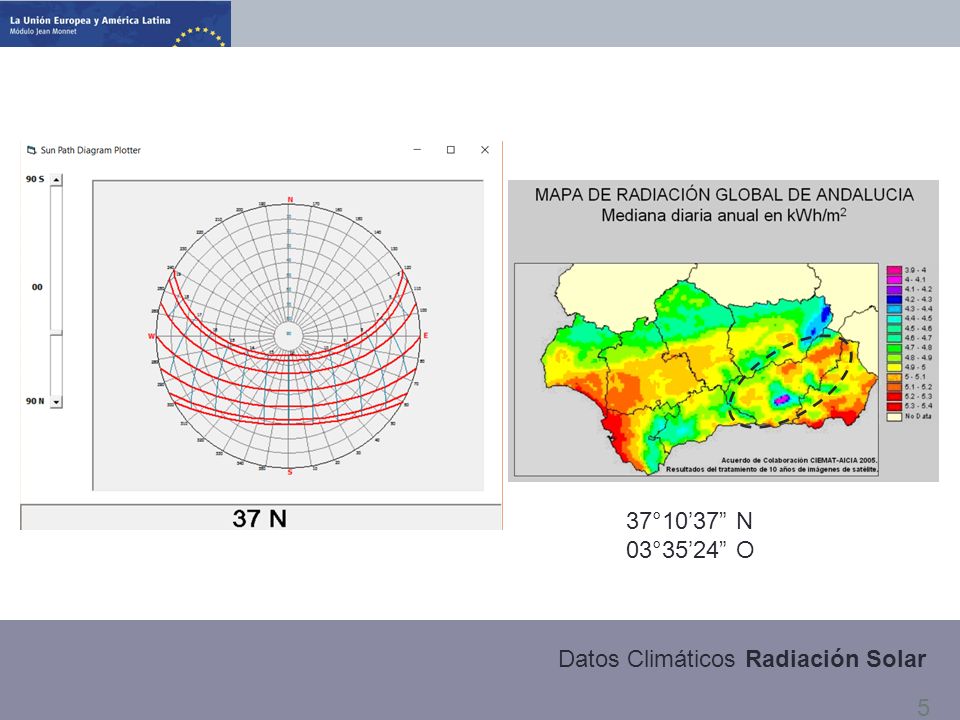This screenshot has width=960, height=720.
Task: Click the 'Radiación Solar' bold footer text
Action: 836,659
